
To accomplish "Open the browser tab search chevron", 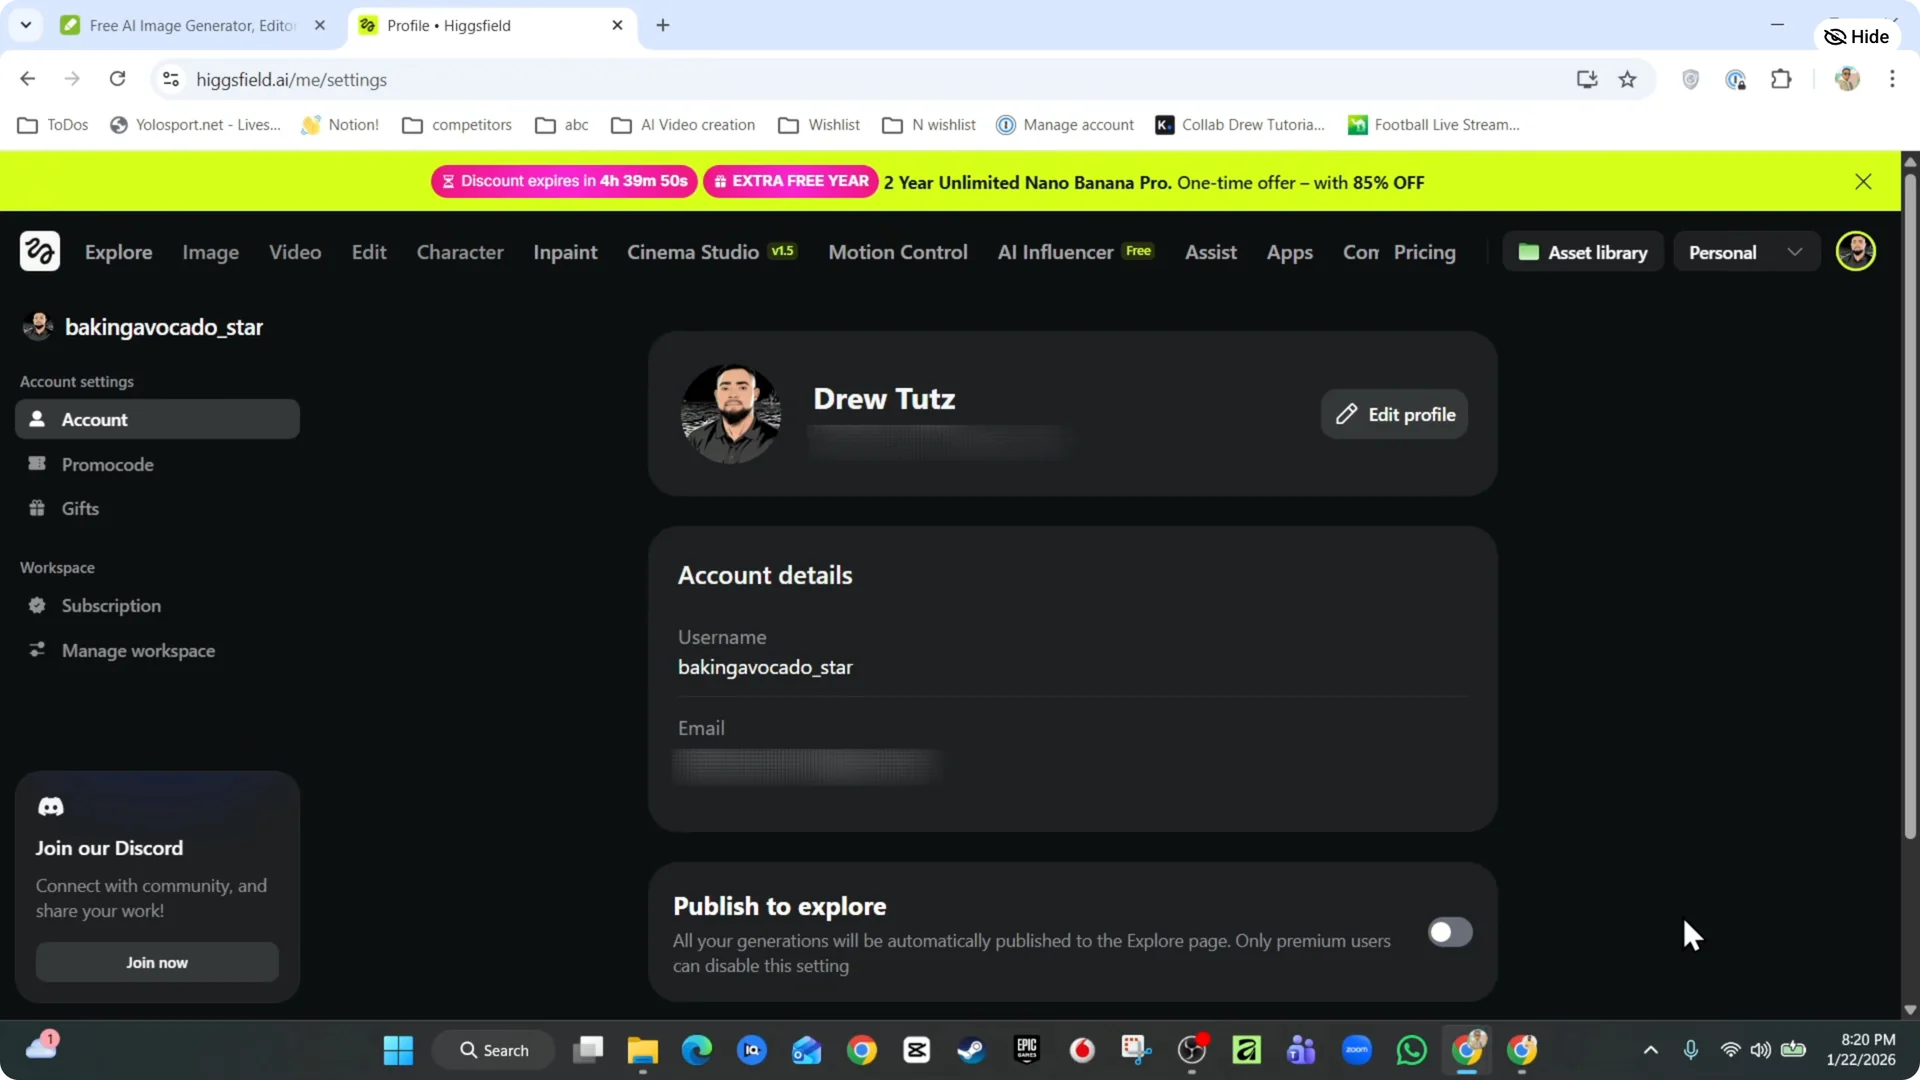I will [26, 25].
